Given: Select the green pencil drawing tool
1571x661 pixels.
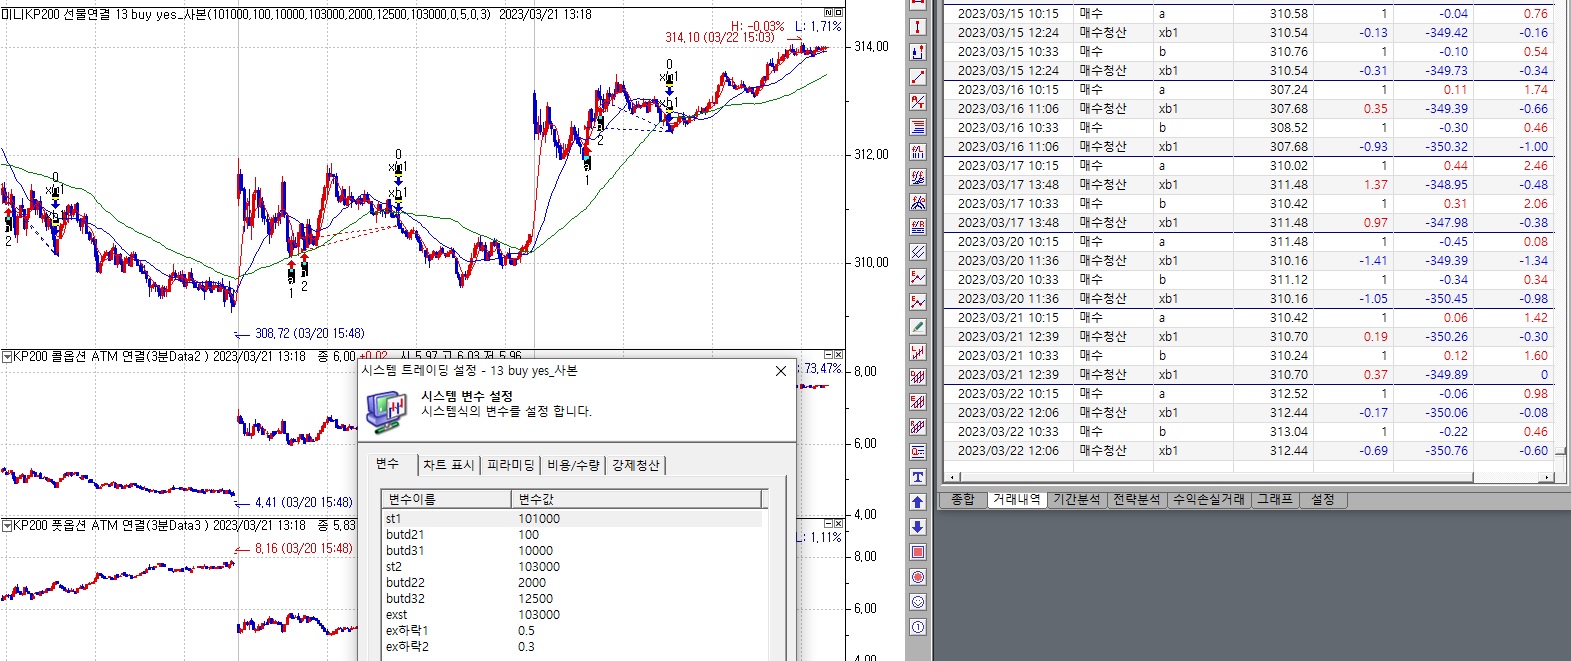Looking at the screenshot, I should click(x=918, y=327).
